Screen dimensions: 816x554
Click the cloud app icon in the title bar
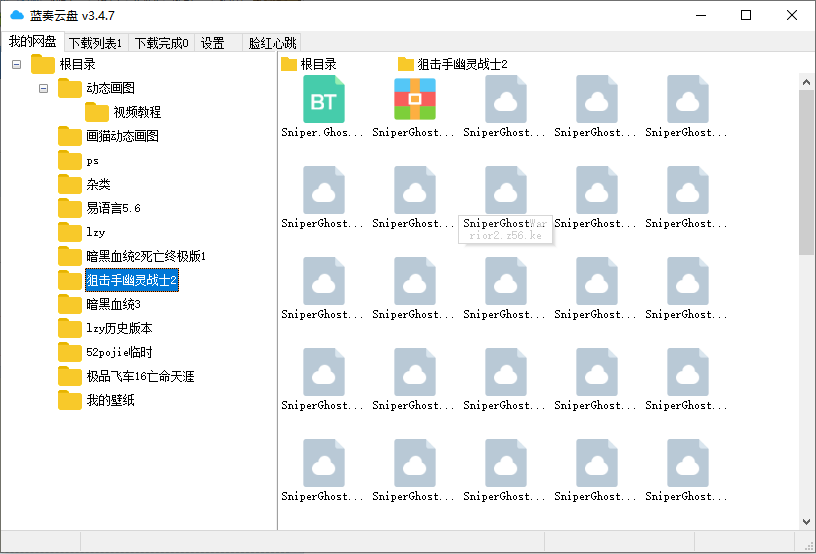17,15
